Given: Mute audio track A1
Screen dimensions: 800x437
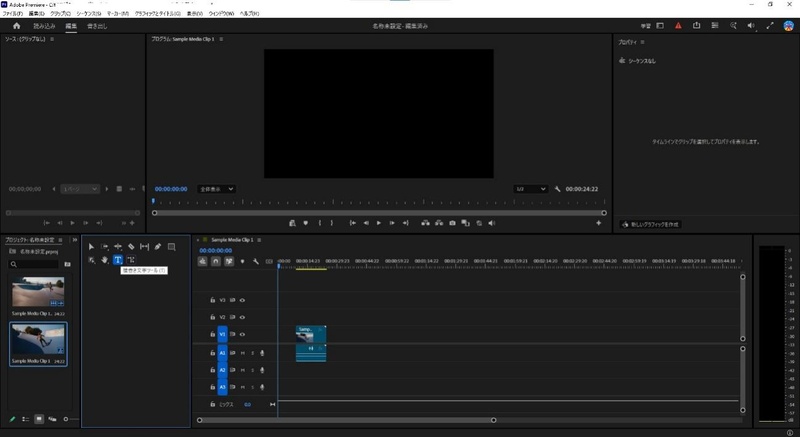Looking at the screenshot, I should (x=243, y=353).
